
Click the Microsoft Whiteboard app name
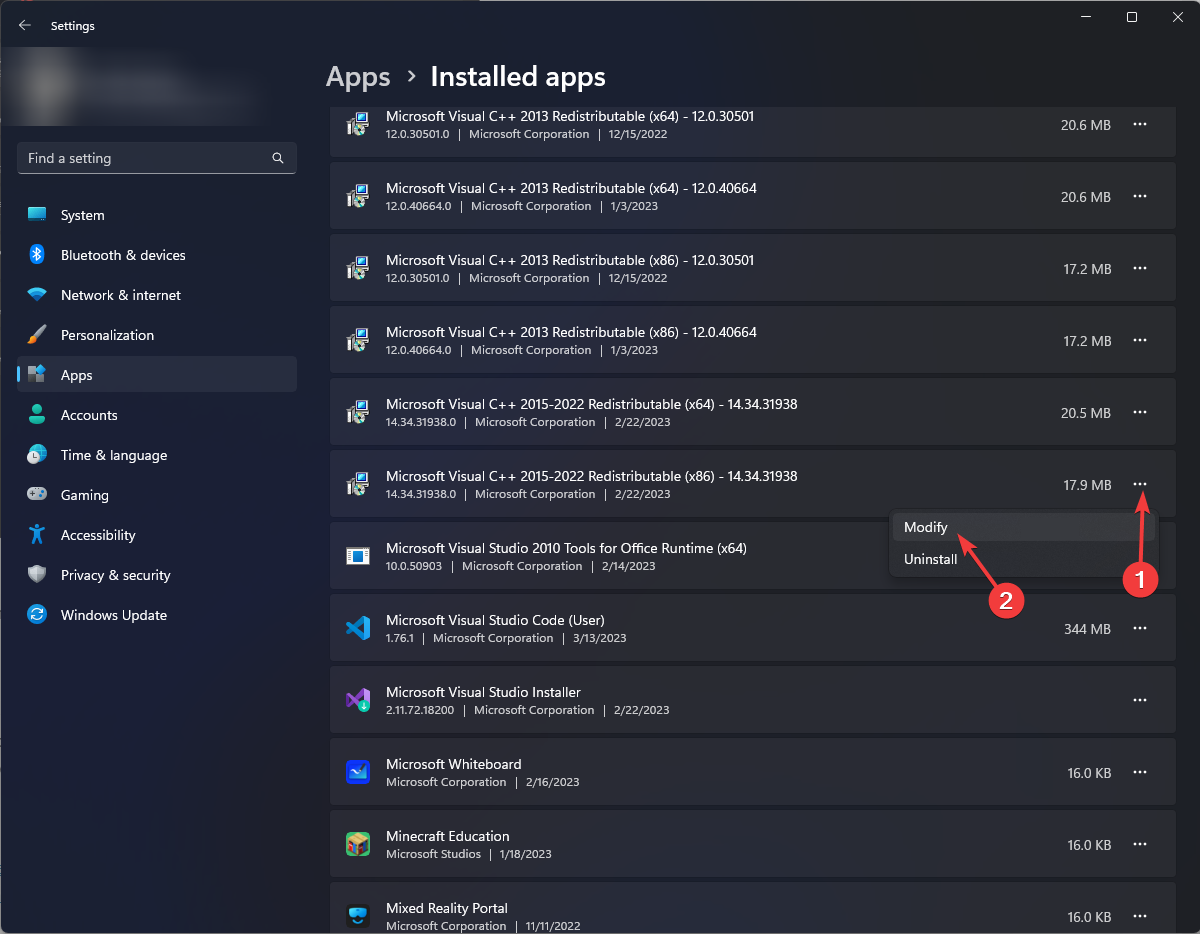click(x=454, y=764)
